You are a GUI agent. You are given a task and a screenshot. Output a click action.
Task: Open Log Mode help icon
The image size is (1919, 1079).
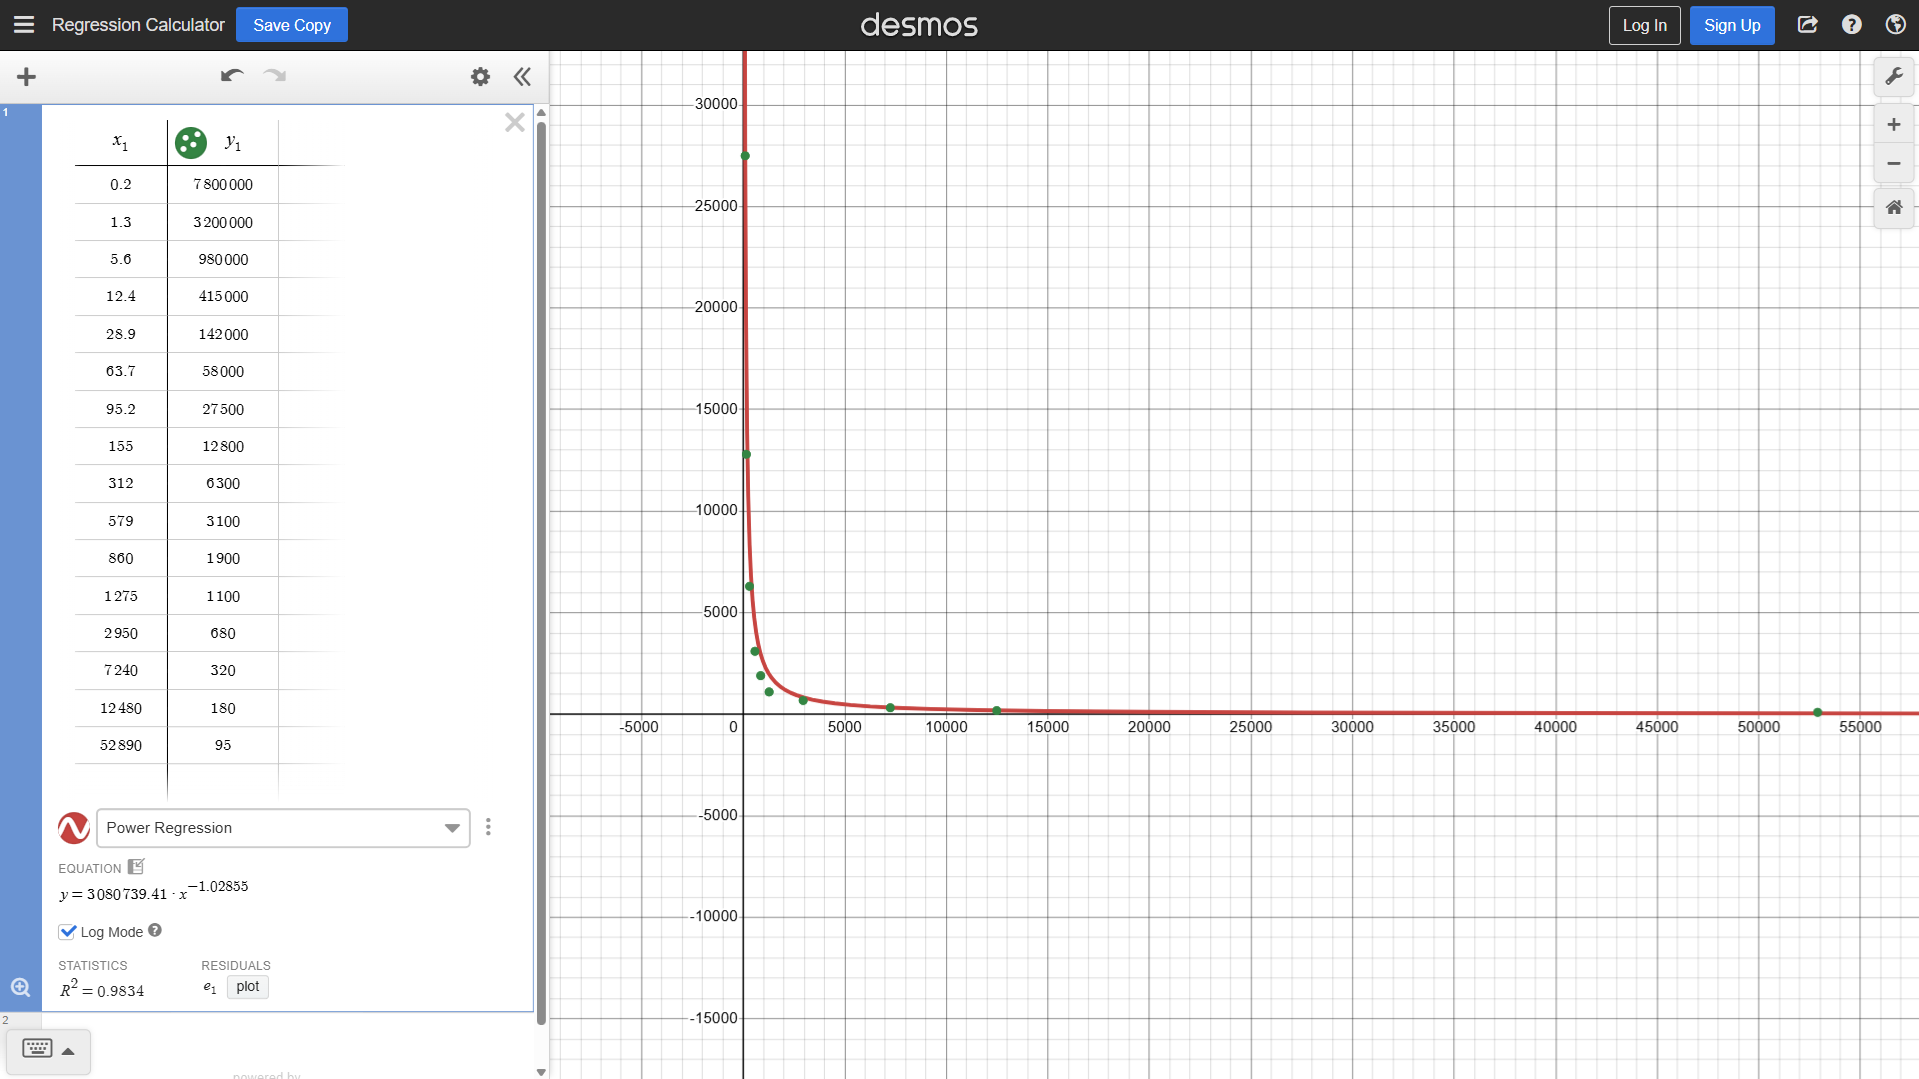click(x=155, y=930)
